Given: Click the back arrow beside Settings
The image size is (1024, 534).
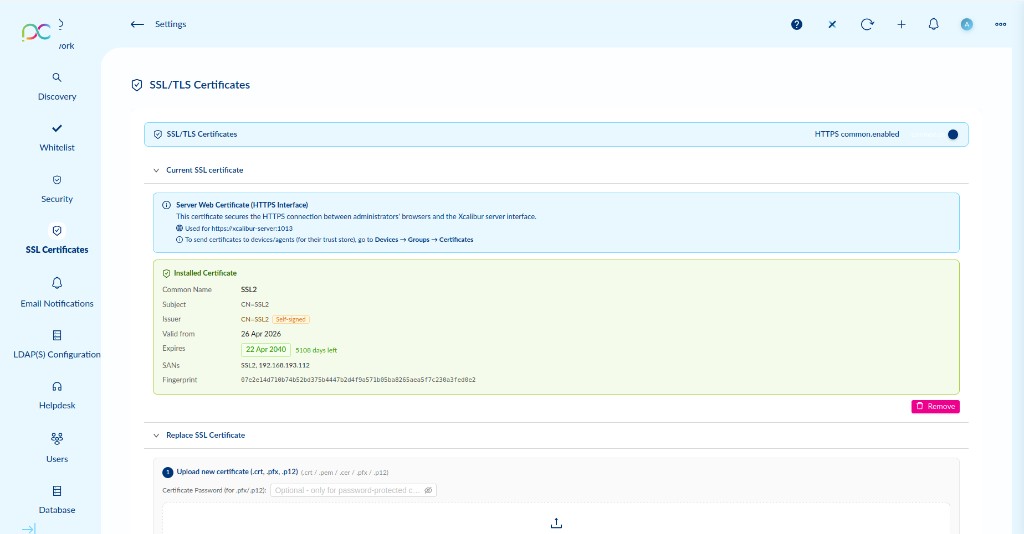Looking at the screenshot, I should coord(137,24).
